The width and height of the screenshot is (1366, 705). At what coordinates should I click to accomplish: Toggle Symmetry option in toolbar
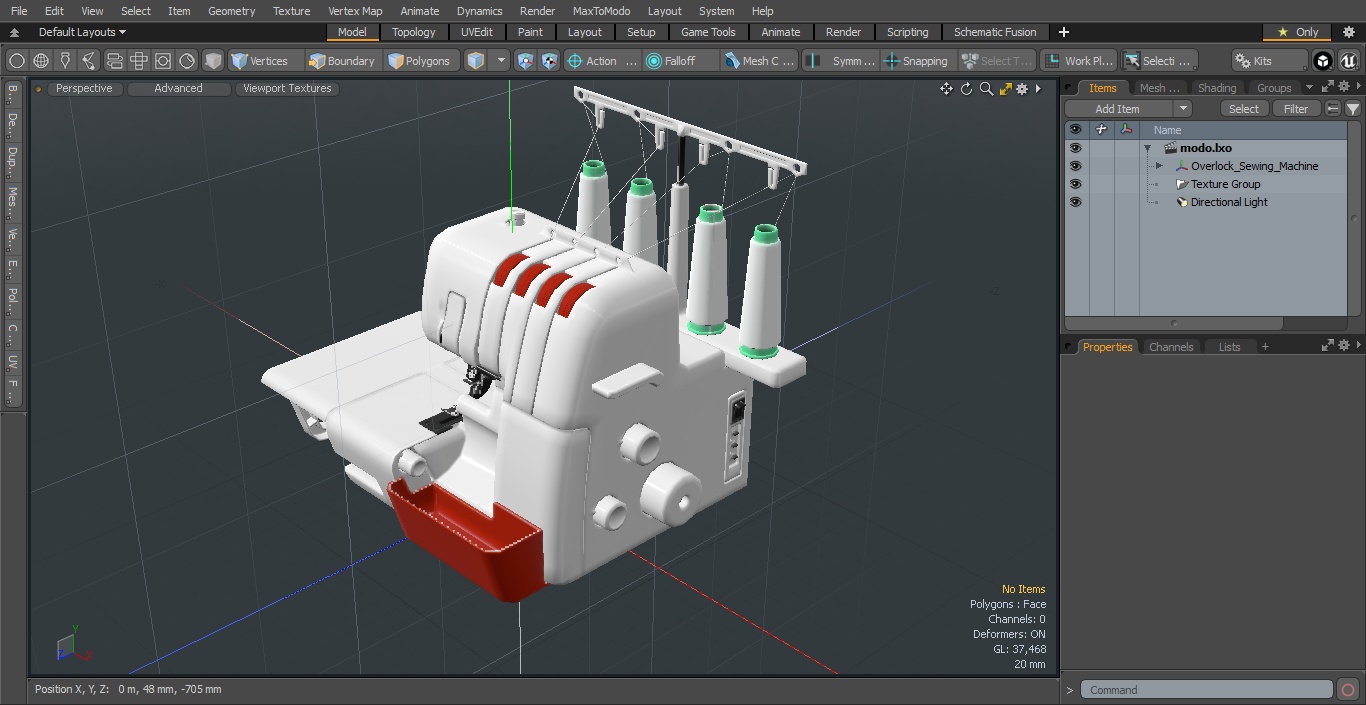pyautogui.click(x=841, y=61)
